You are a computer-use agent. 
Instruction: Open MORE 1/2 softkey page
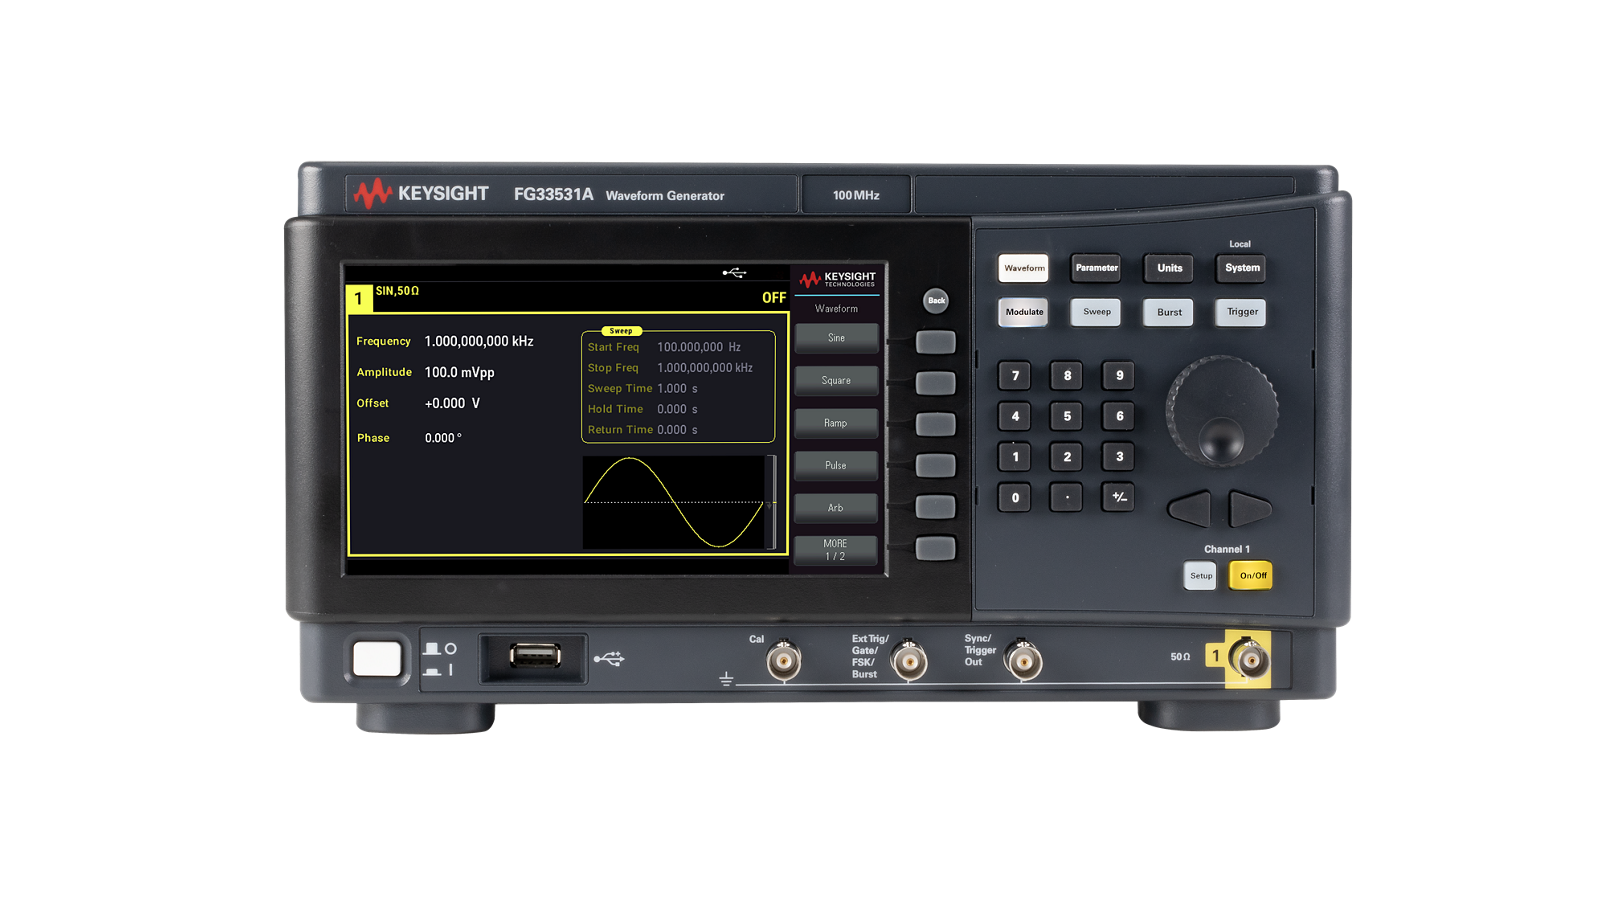click(836, 550)
